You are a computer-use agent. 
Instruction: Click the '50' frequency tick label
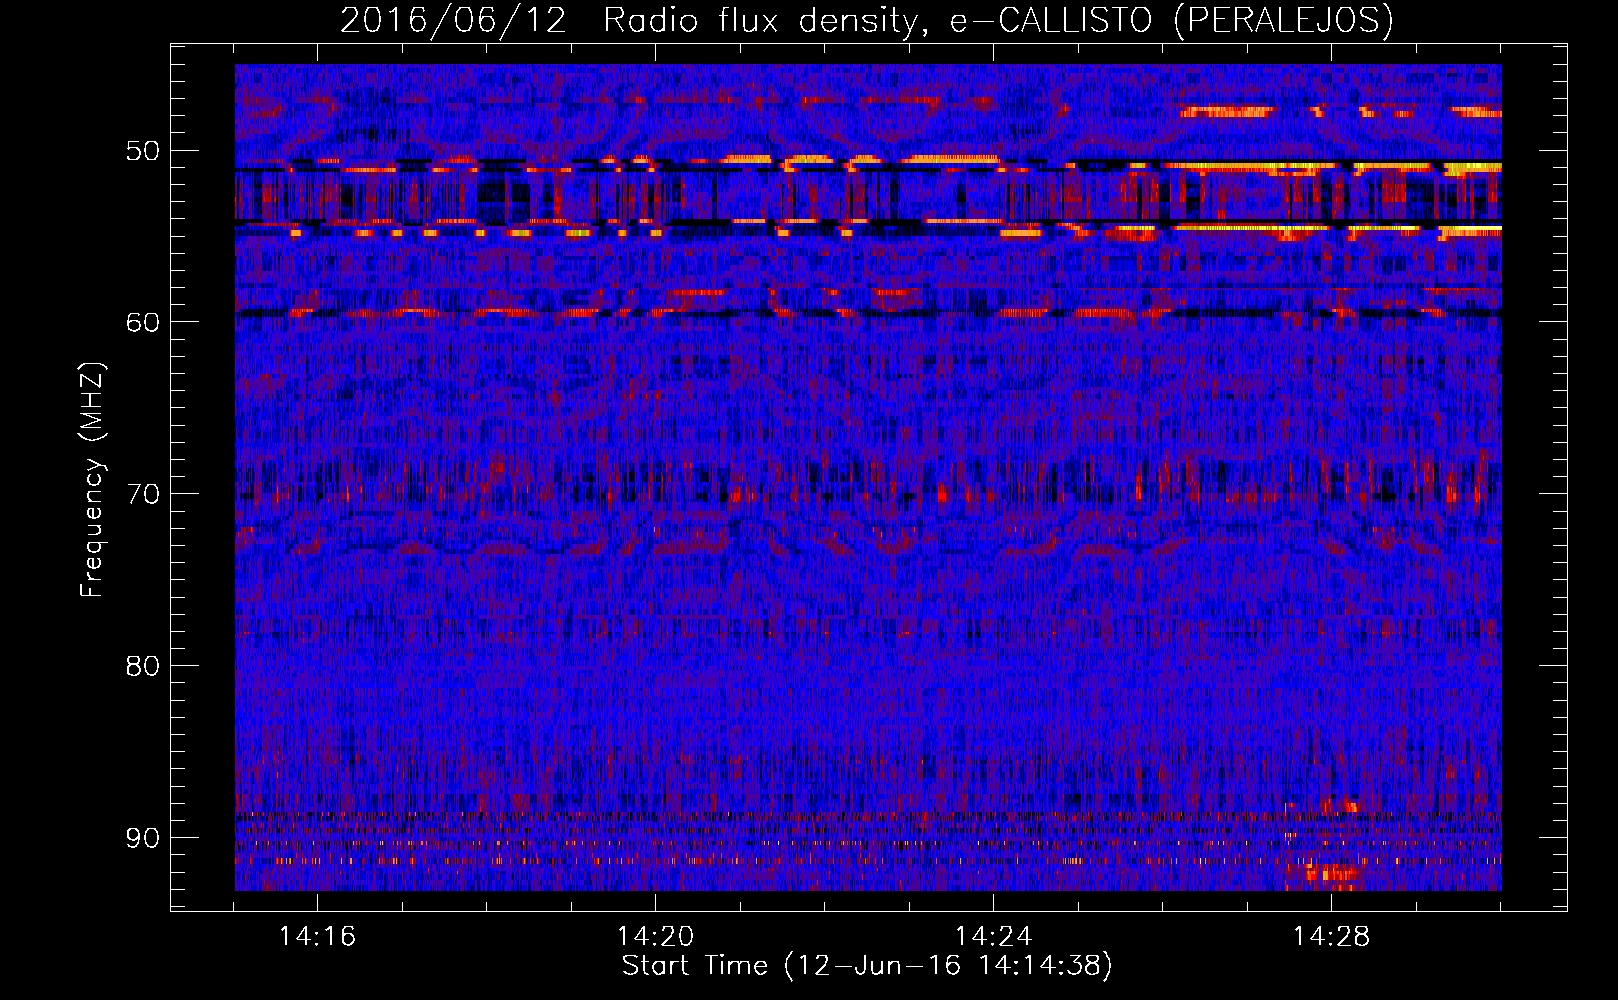point(142,151)
